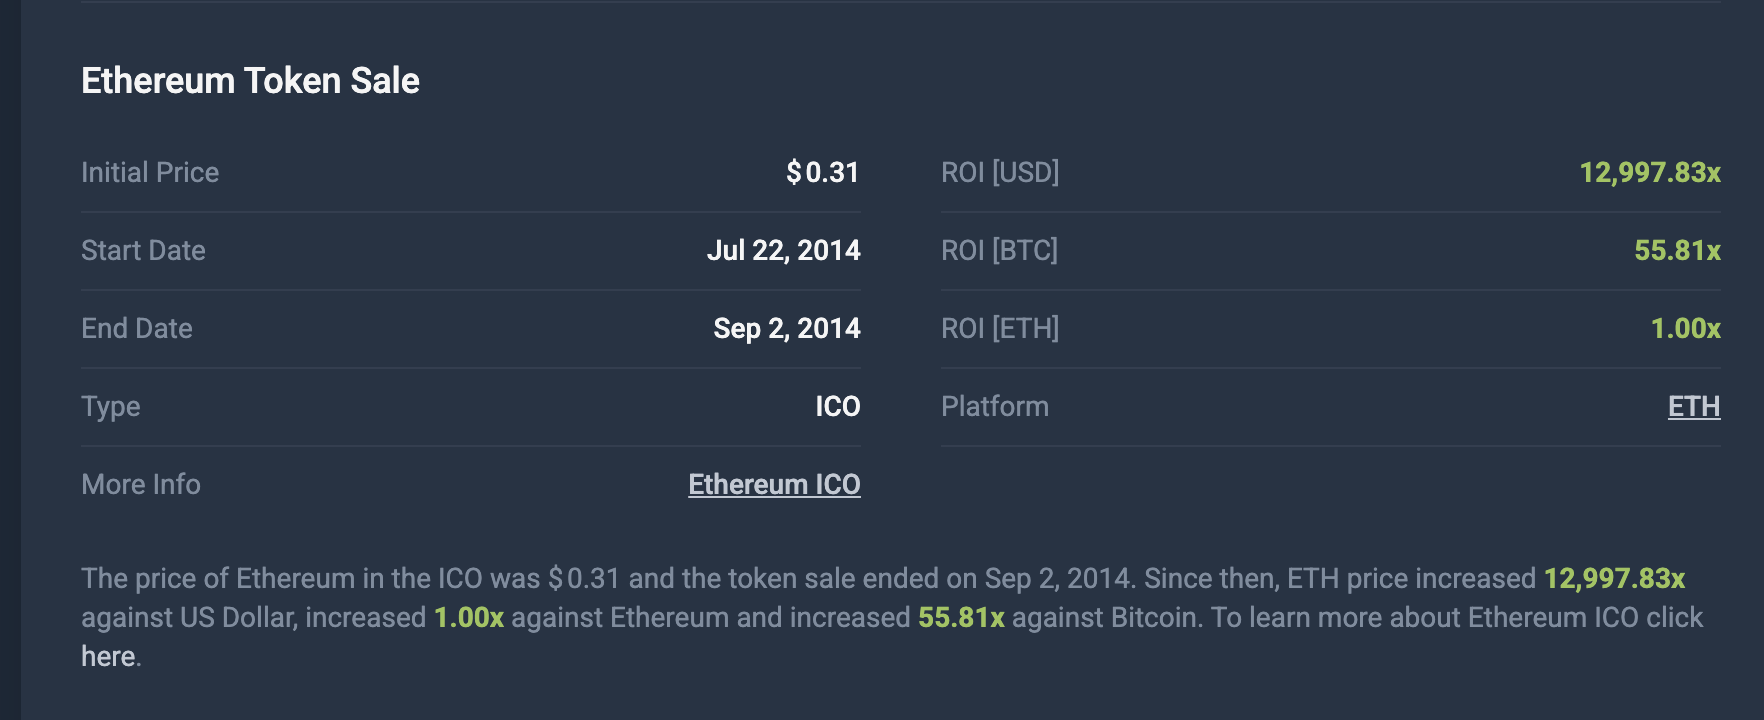Click the 1.00x value in ROI [ETH] row
This screenshot has width=1764, height=720.
click(x=1685, y=328)
